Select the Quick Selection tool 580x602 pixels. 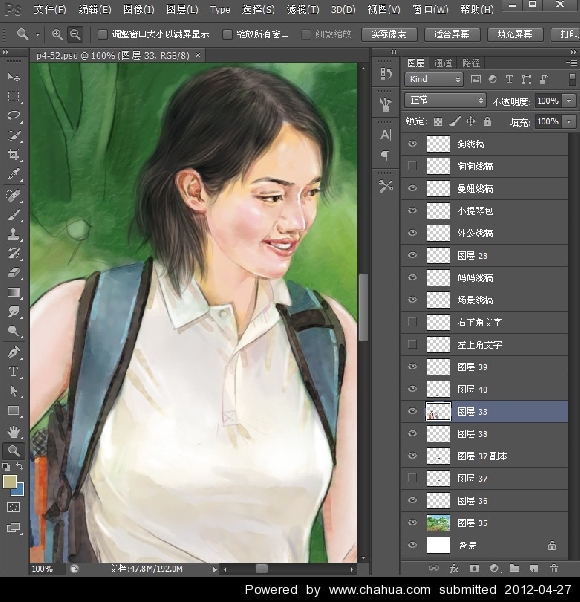click(13, 135)
